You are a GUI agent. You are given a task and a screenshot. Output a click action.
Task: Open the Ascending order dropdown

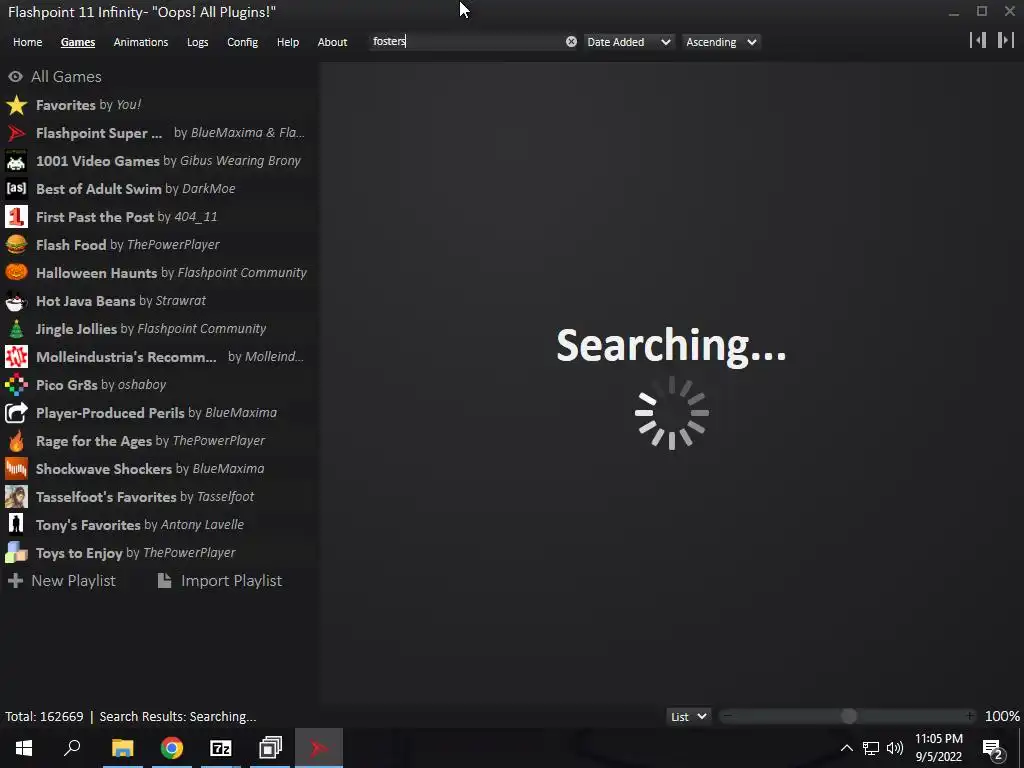click(x=721, y=42)
